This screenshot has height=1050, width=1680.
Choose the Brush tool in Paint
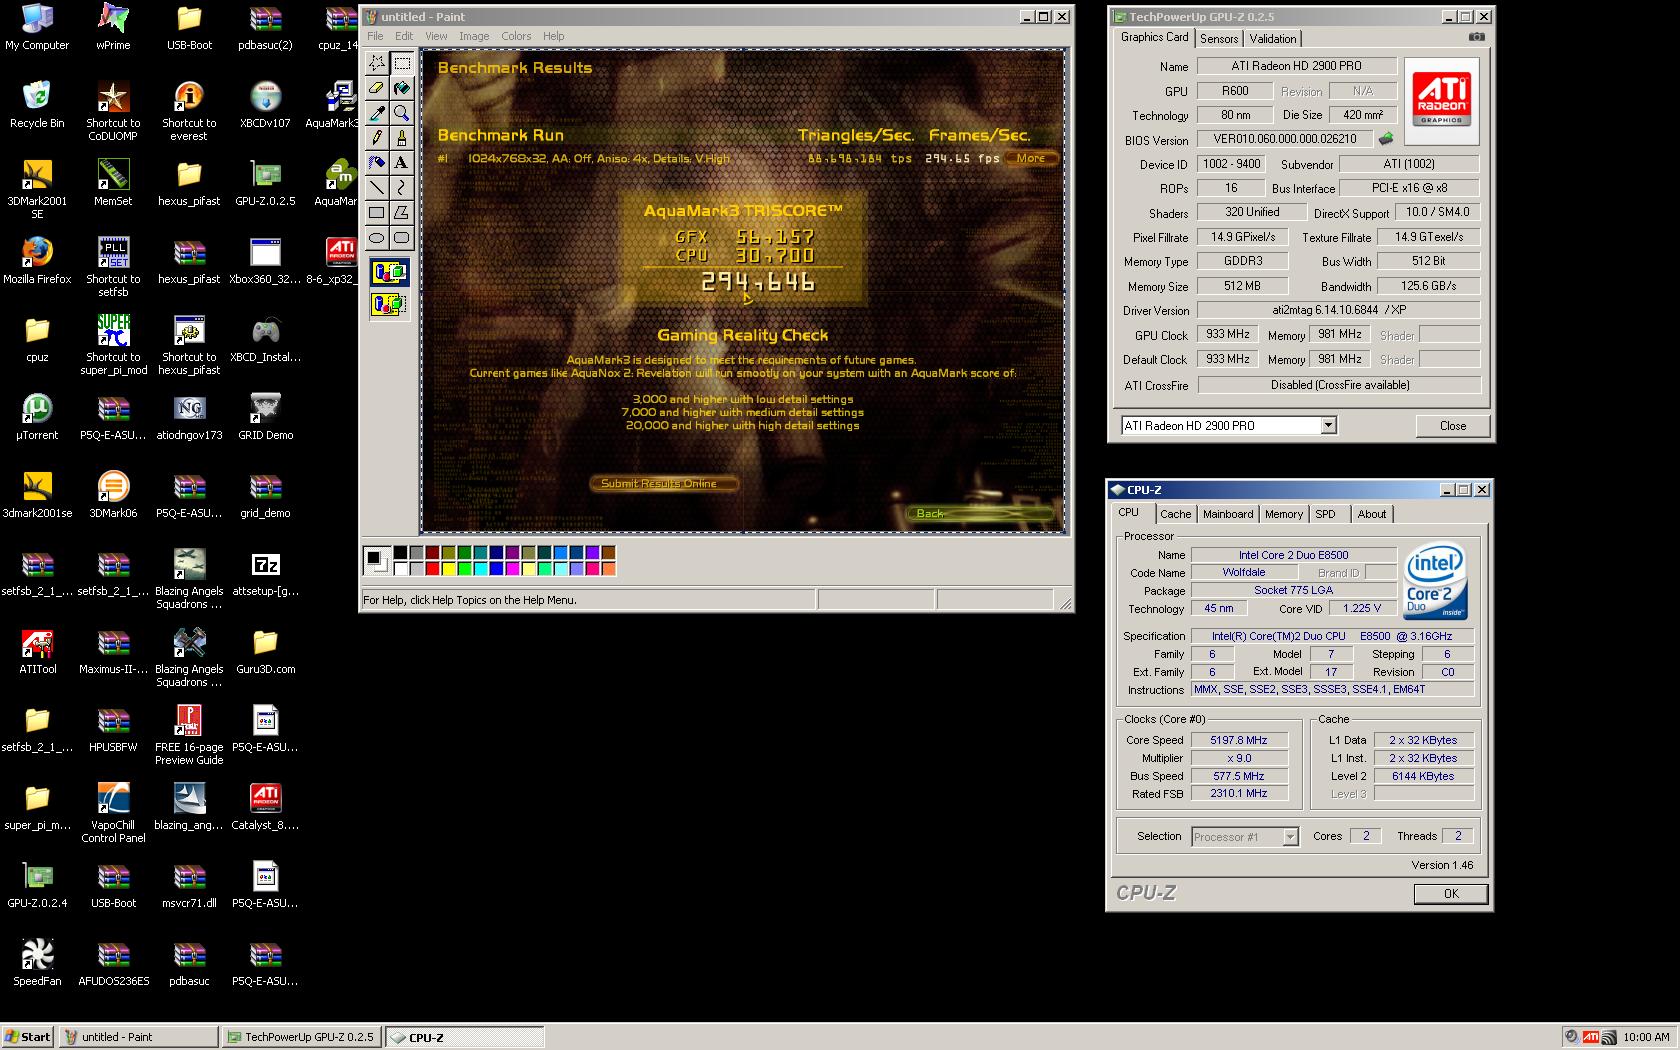coord(402,138)
